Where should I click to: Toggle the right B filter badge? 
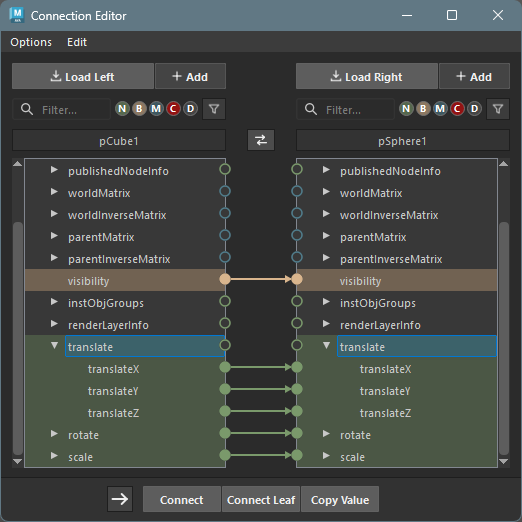[x=423, y=109]
